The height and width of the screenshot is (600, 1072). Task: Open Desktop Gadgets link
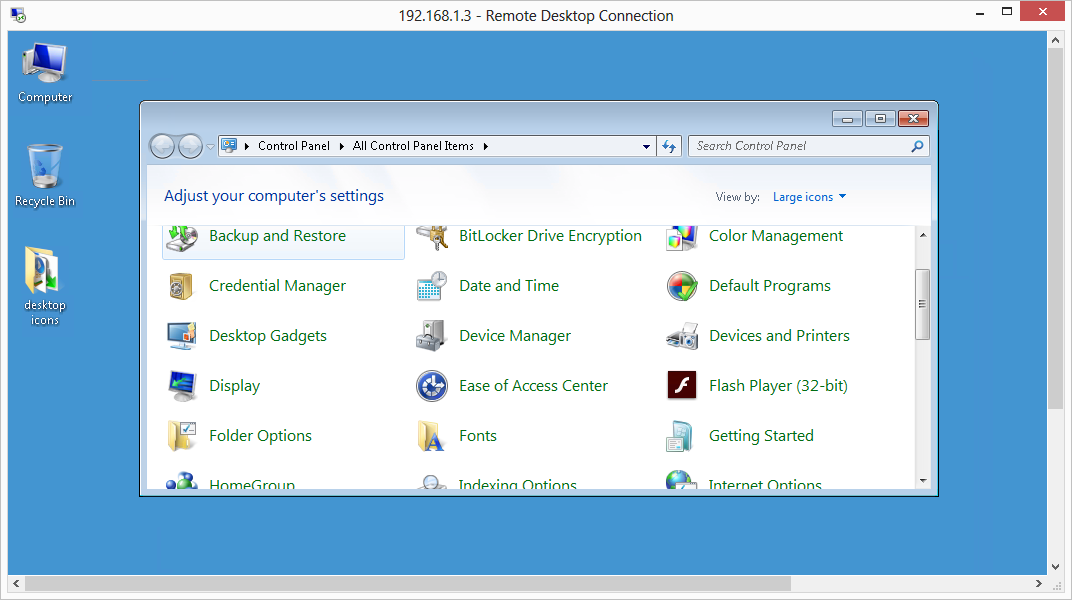(x=268, y=336)
